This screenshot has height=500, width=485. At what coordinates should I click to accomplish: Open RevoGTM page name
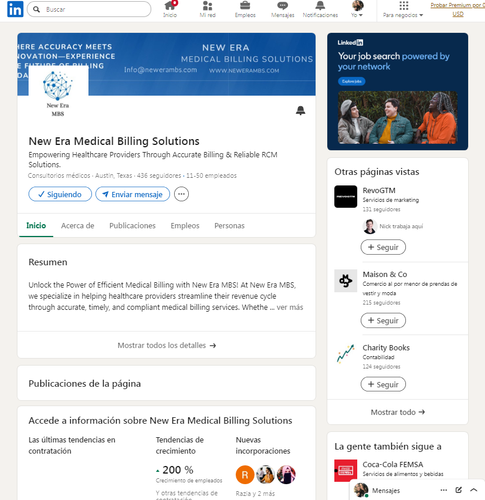point(379,190)
